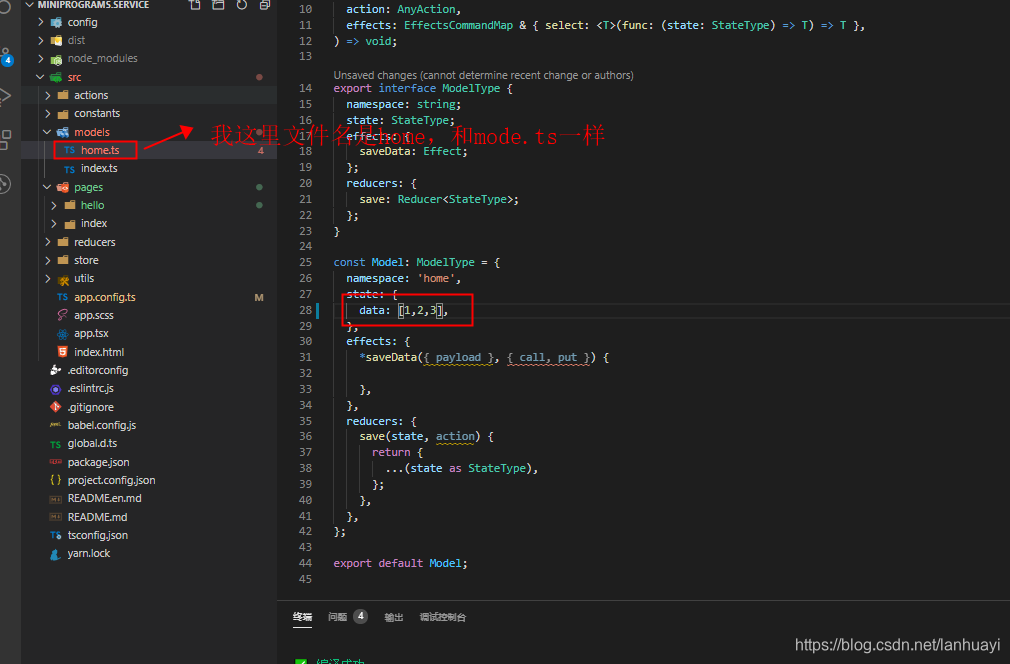Open Source Control view with badge 4
The height and width of the screenshot is (664, 1010).
(x=6, y=57)
